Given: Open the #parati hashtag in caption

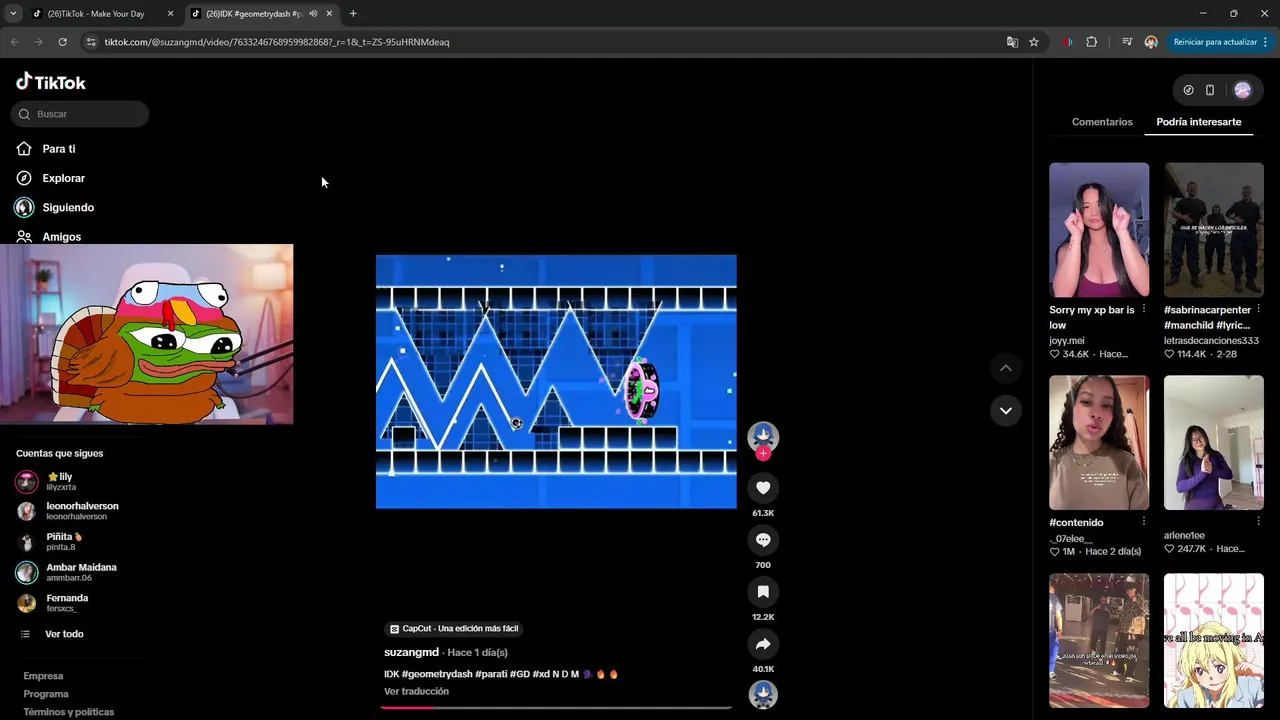Looking at the screenshot, I should point(491,674).
